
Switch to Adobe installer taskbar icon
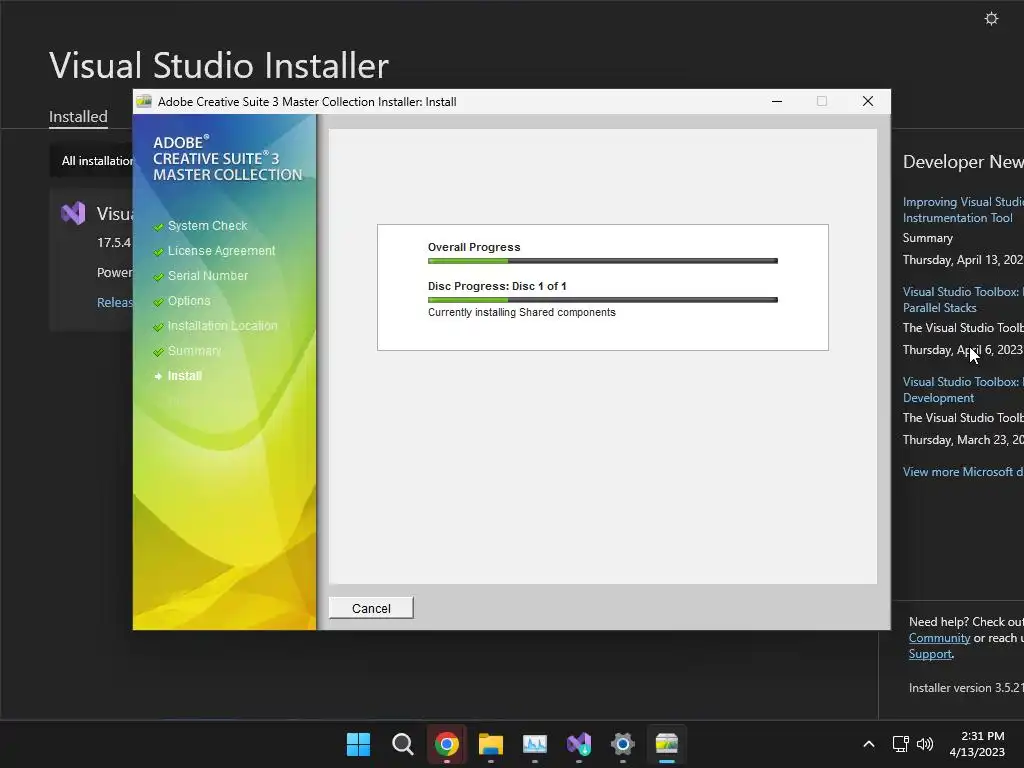(667, 744)
